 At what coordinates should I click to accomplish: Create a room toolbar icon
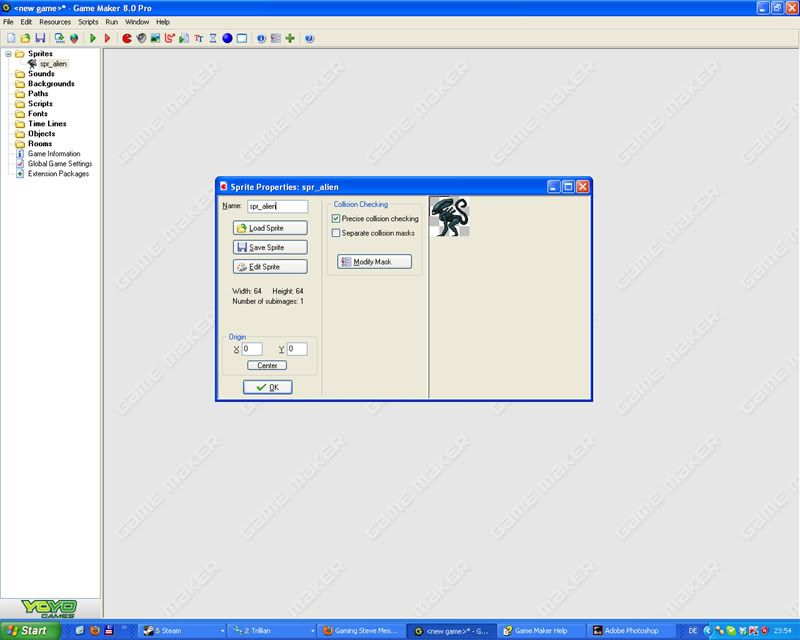(x=242, y=38)
